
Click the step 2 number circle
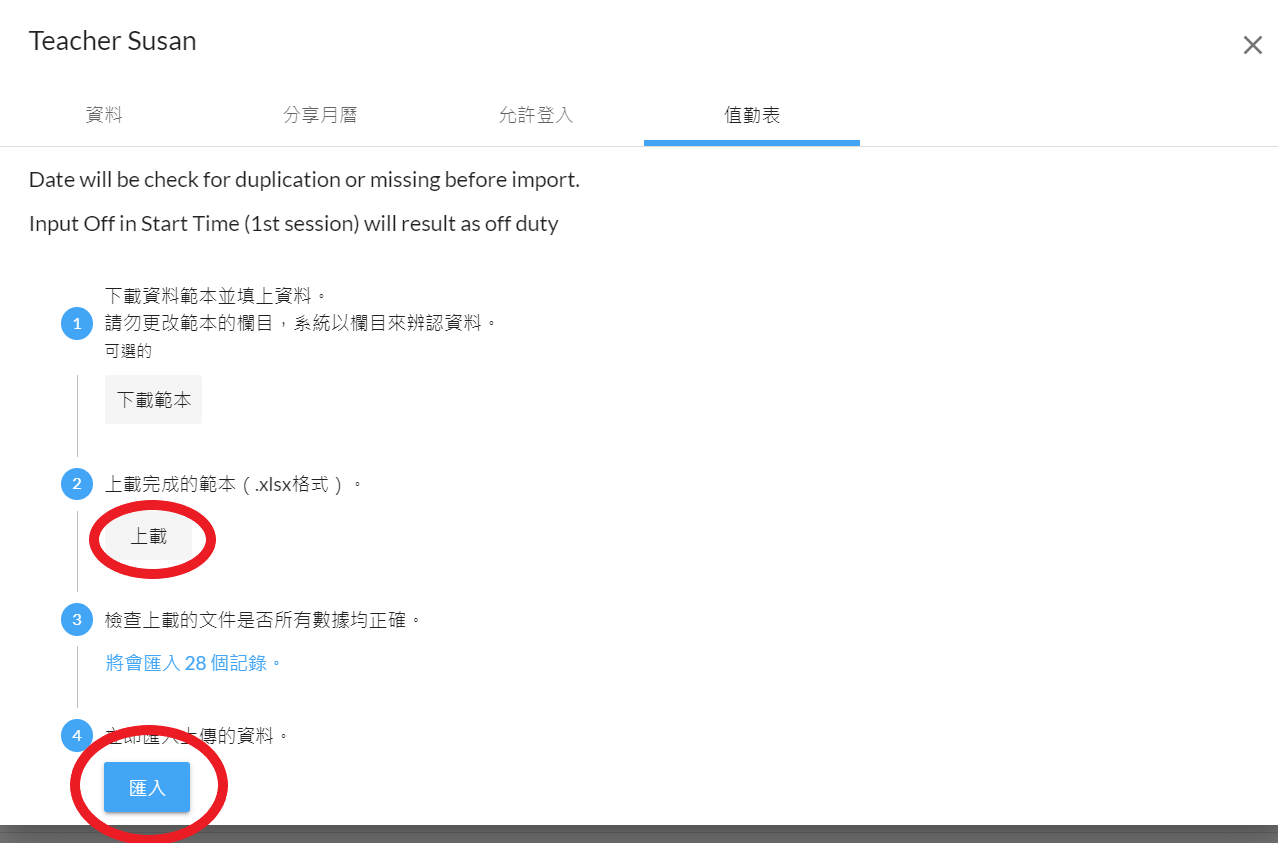[x=77, y=485]
